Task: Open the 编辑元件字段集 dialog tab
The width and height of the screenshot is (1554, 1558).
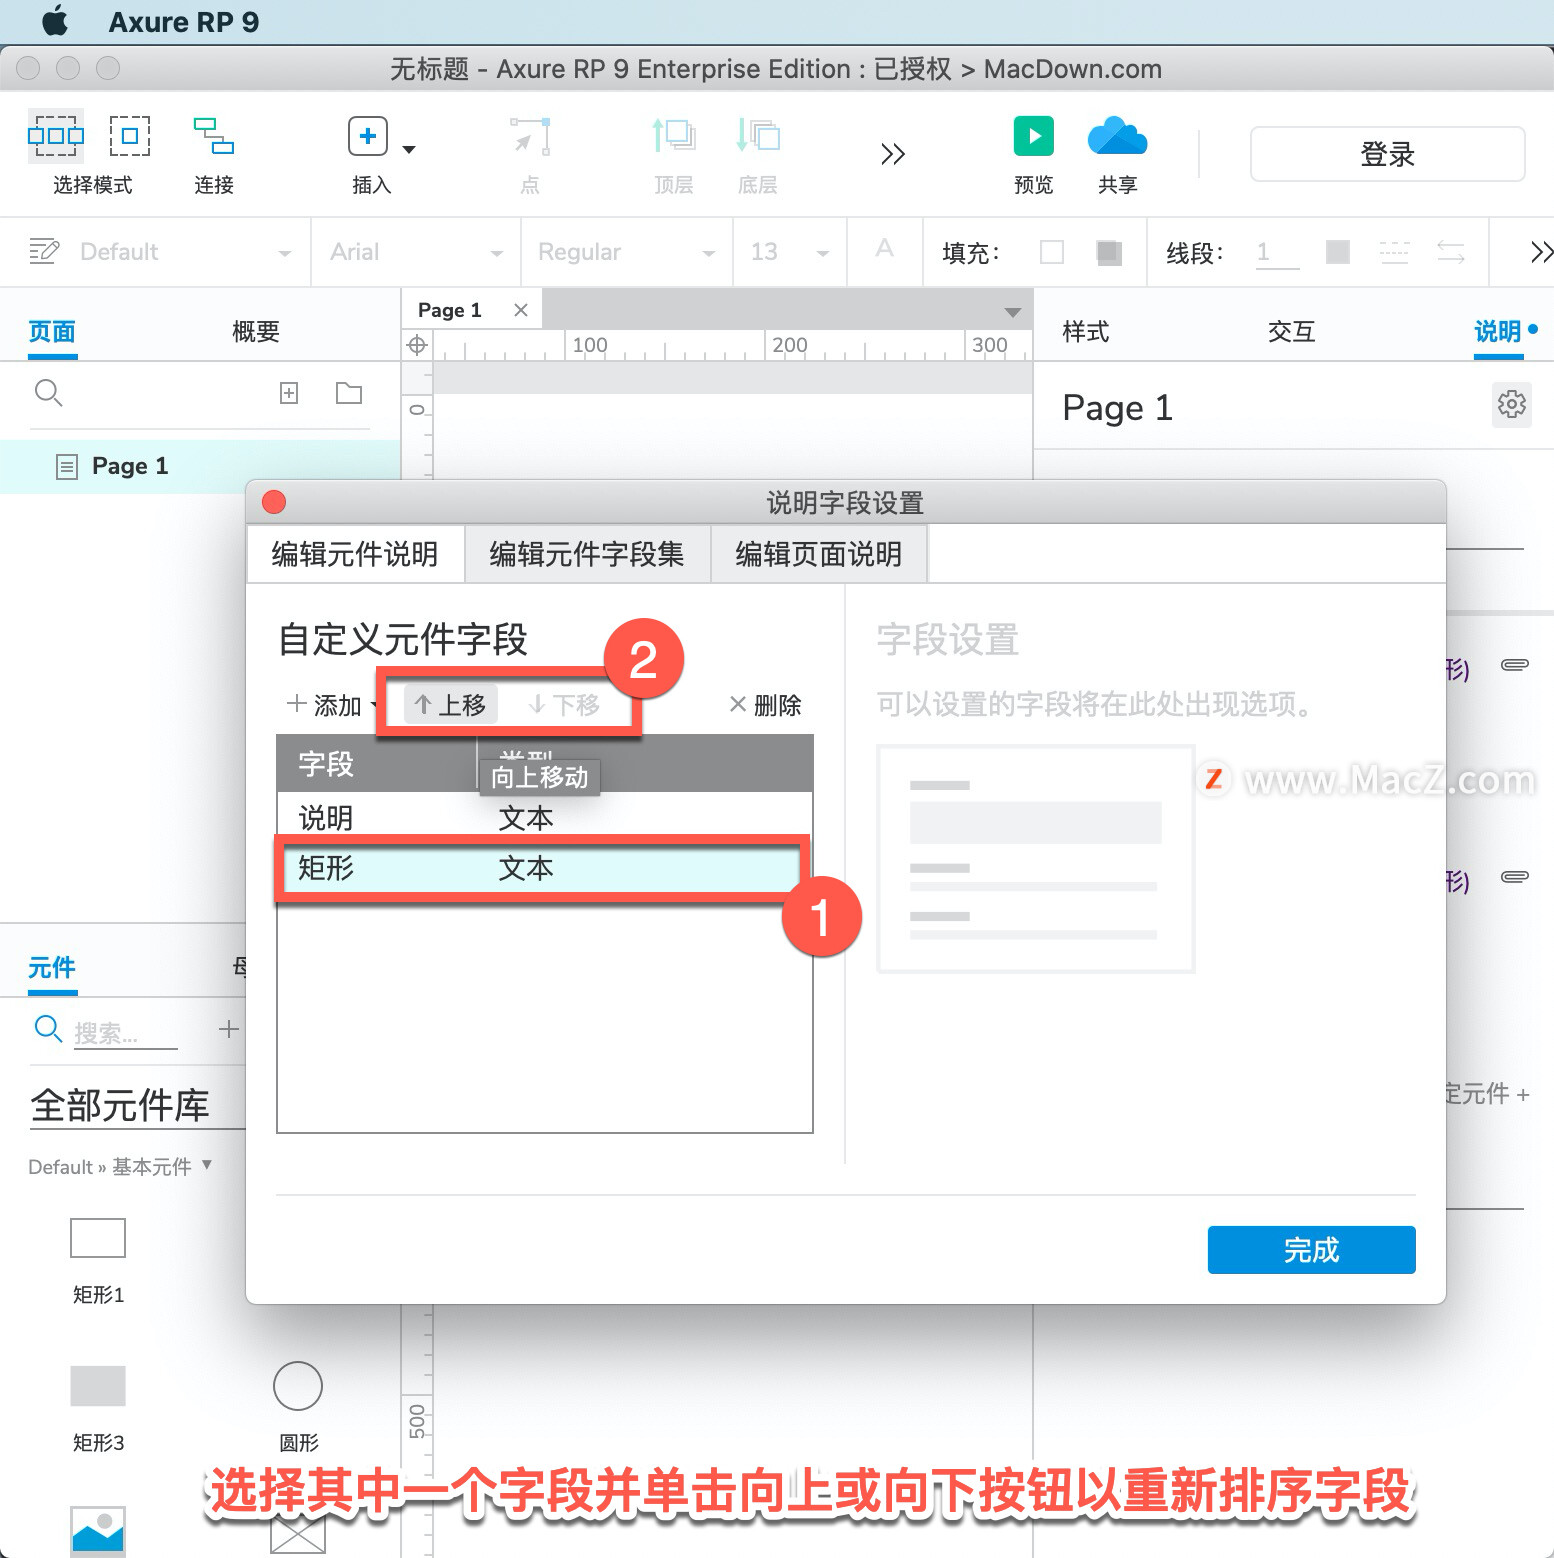Action: [587, 554]
